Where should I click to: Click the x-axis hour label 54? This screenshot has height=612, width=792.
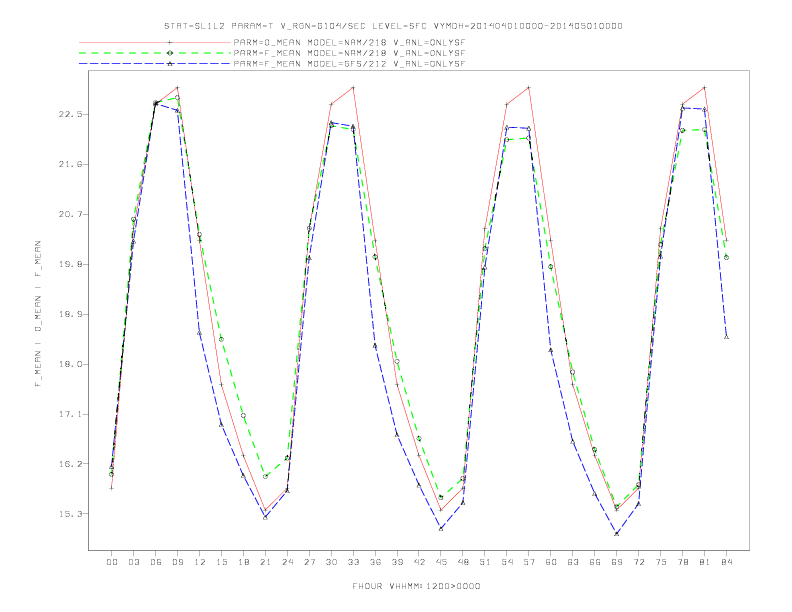507,562
